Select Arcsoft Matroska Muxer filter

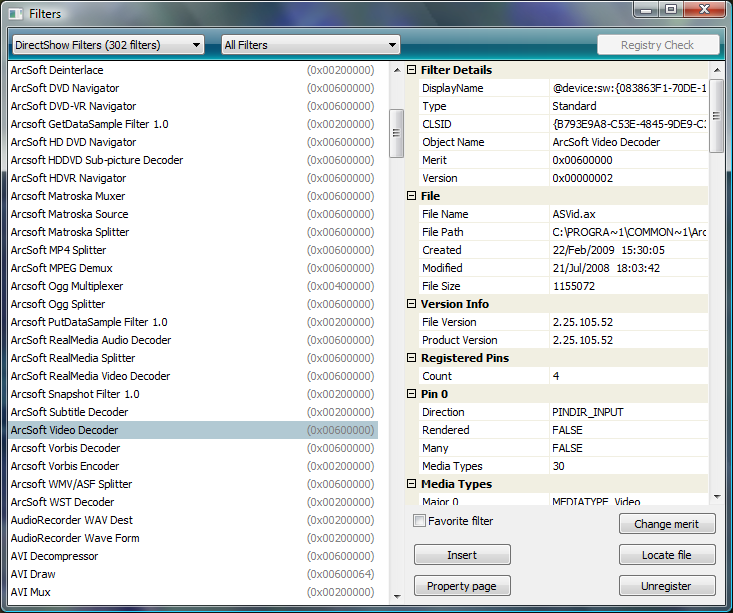click(67, 196)
